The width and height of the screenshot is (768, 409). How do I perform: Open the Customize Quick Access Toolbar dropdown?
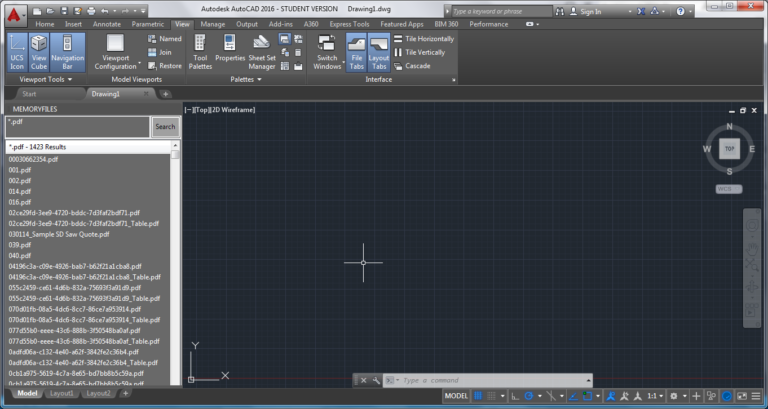click(143, 11)
